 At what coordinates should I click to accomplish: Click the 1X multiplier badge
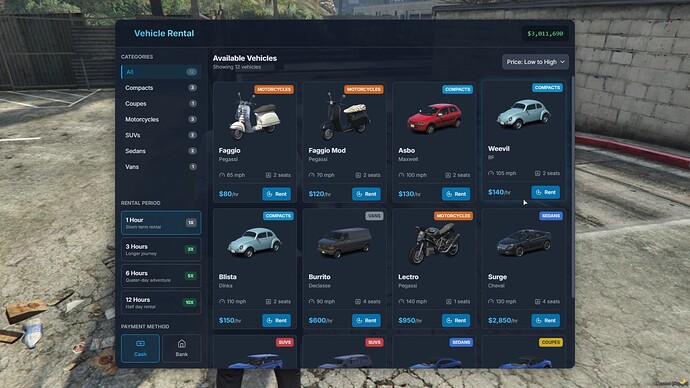click(x=191, y=223)
